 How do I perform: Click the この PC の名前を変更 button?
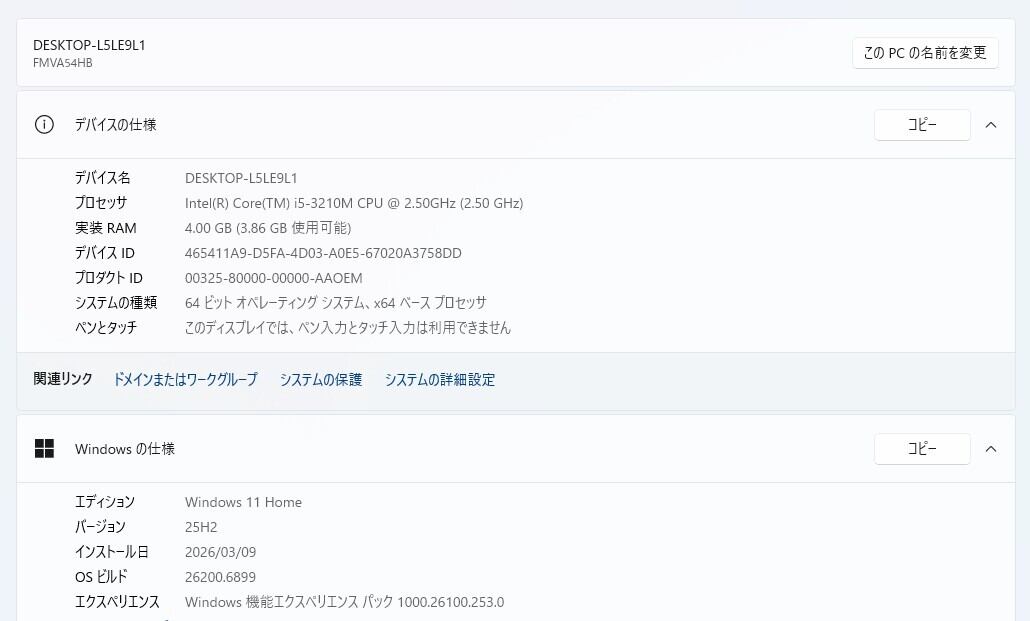click(x=926, y=53)
